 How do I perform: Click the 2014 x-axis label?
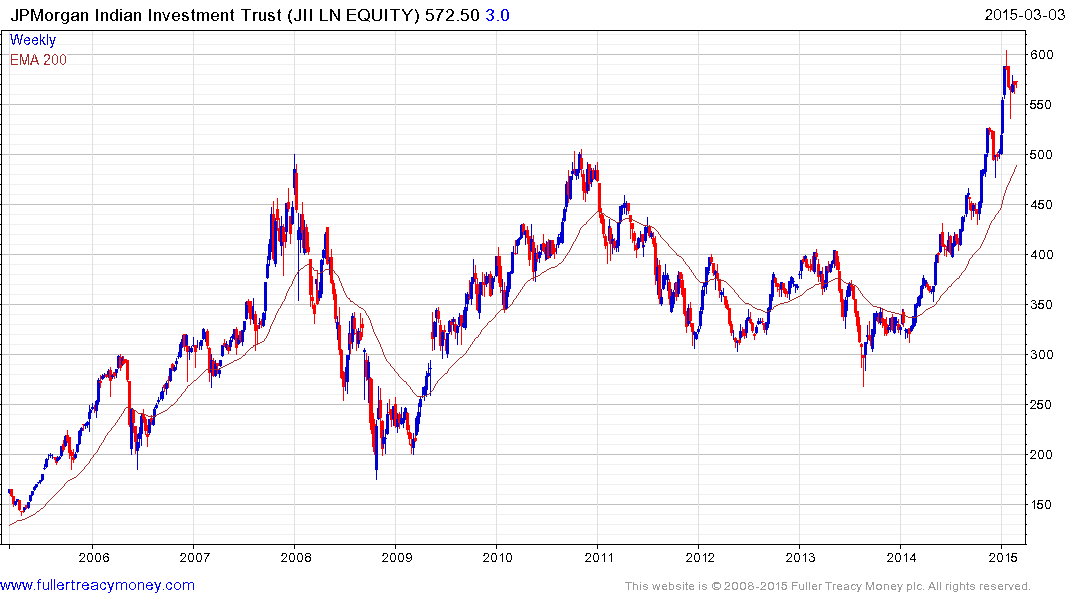pyautogui.click(x=901, y=557)
